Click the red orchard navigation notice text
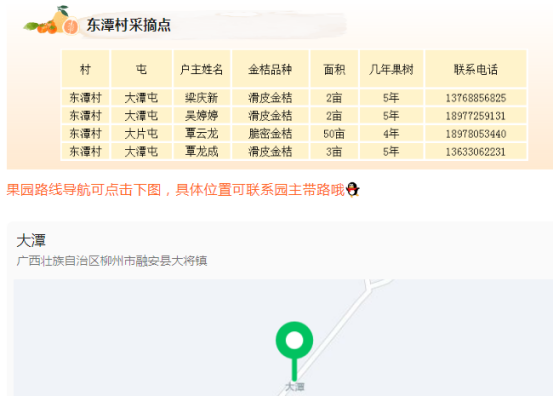This screenshot has height=396, width=554. 176,190
